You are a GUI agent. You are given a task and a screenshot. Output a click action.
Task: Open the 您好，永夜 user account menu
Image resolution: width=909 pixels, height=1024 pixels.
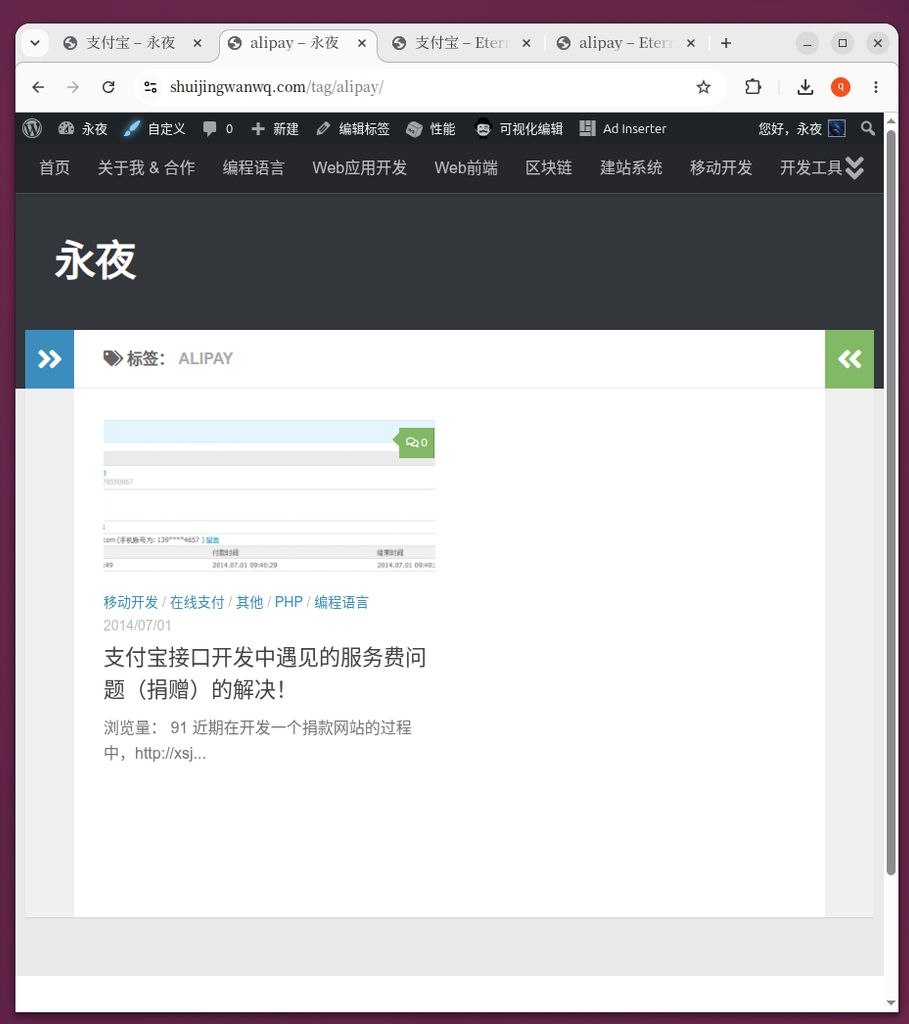click(x=802, y=129)
